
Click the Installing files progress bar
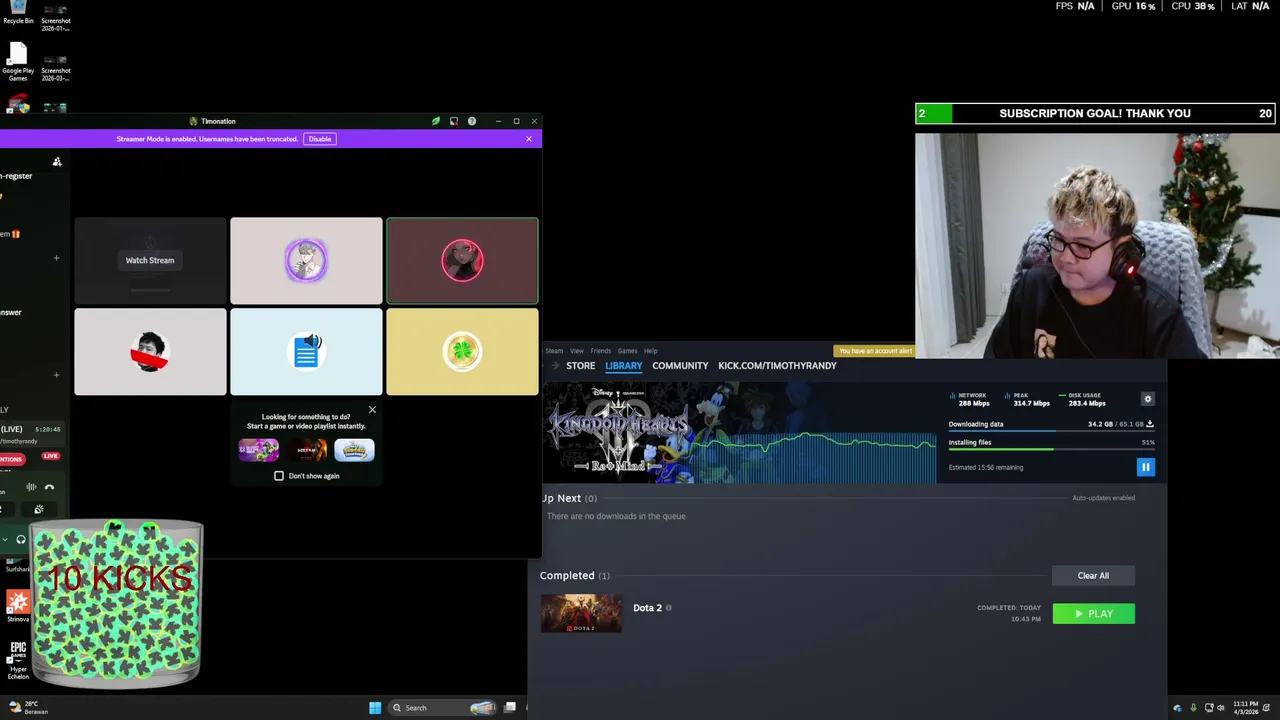tap(1051, 449)
